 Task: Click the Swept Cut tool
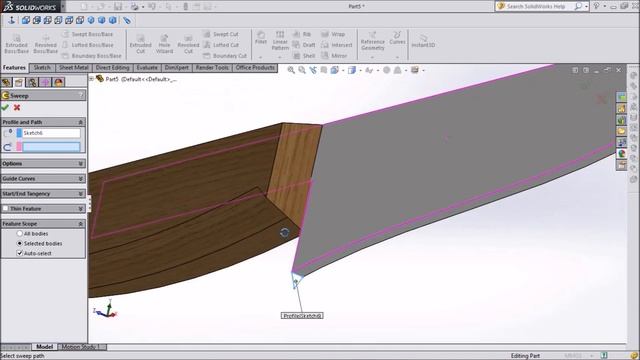point(221,34)
